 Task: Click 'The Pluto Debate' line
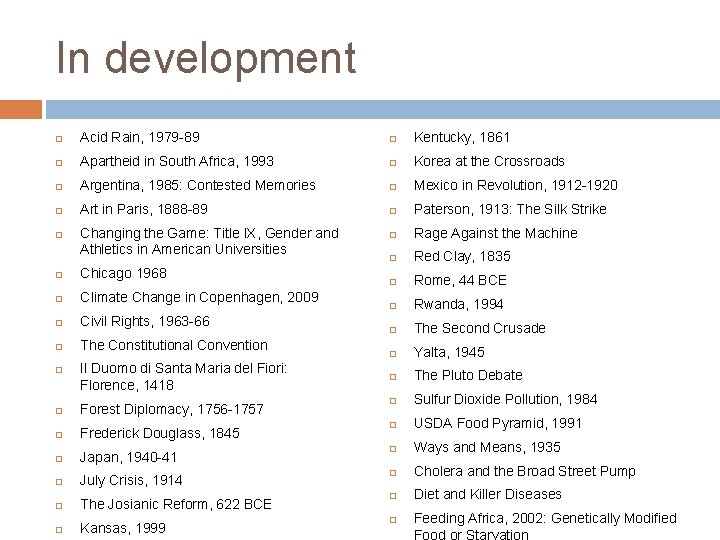pyautogui.click(x=468, y=376)
